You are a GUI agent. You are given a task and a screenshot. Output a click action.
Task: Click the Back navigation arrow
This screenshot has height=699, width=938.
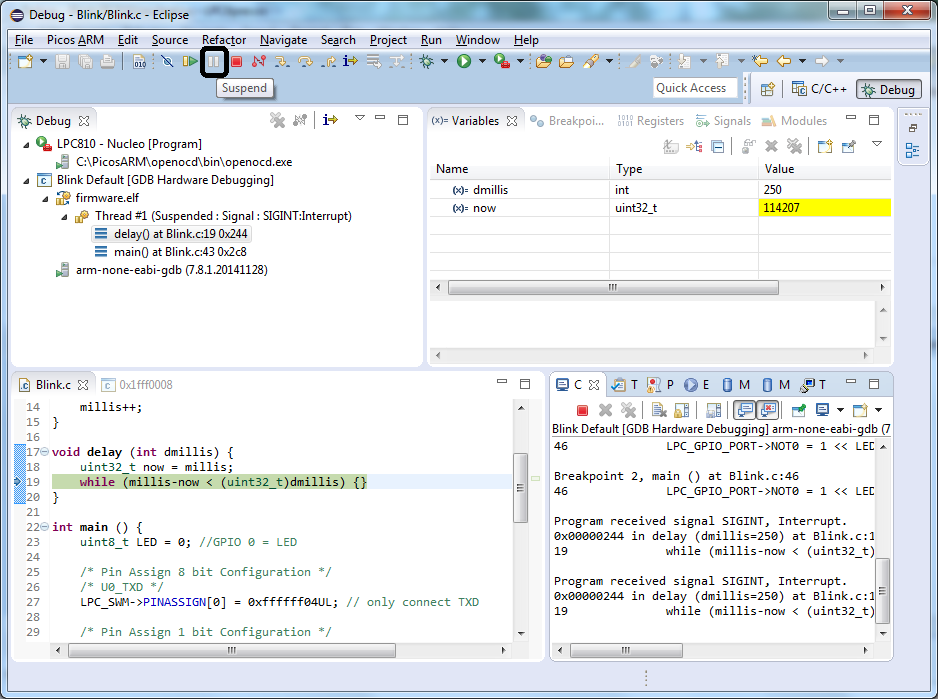(784, 61)
